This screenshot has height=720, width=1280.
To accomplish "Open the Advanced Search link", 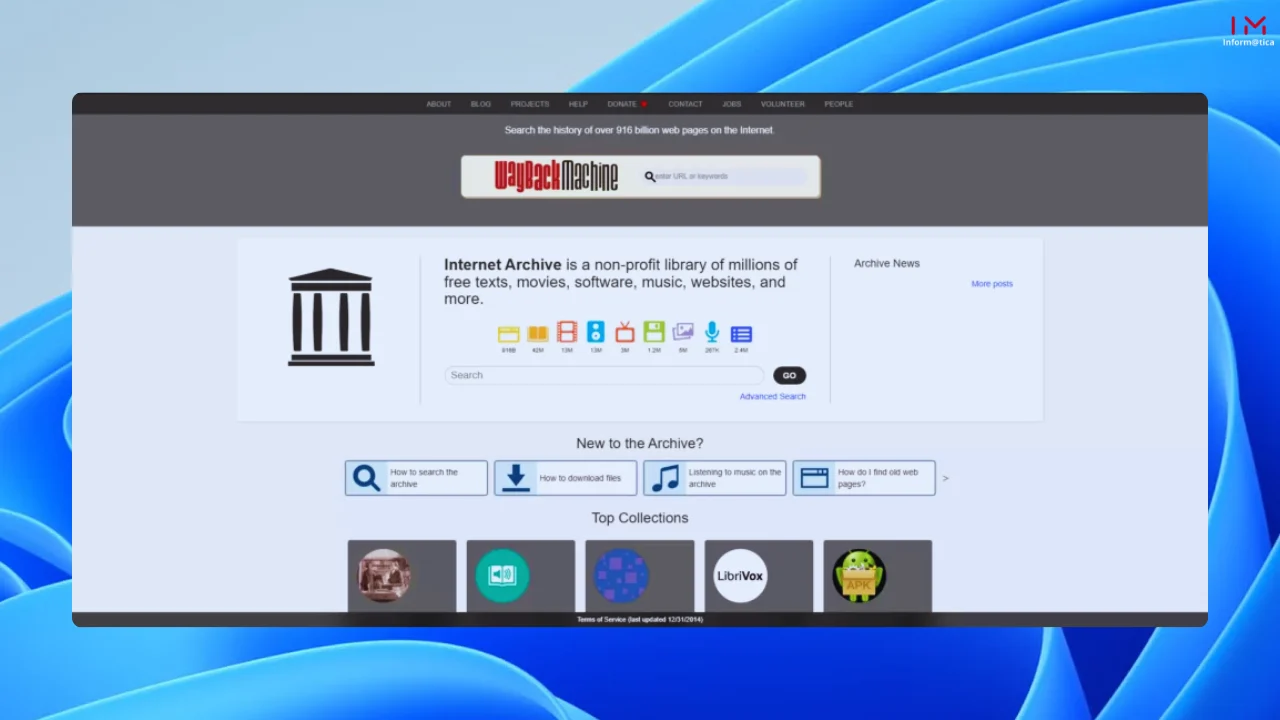I will coord(773,397).
